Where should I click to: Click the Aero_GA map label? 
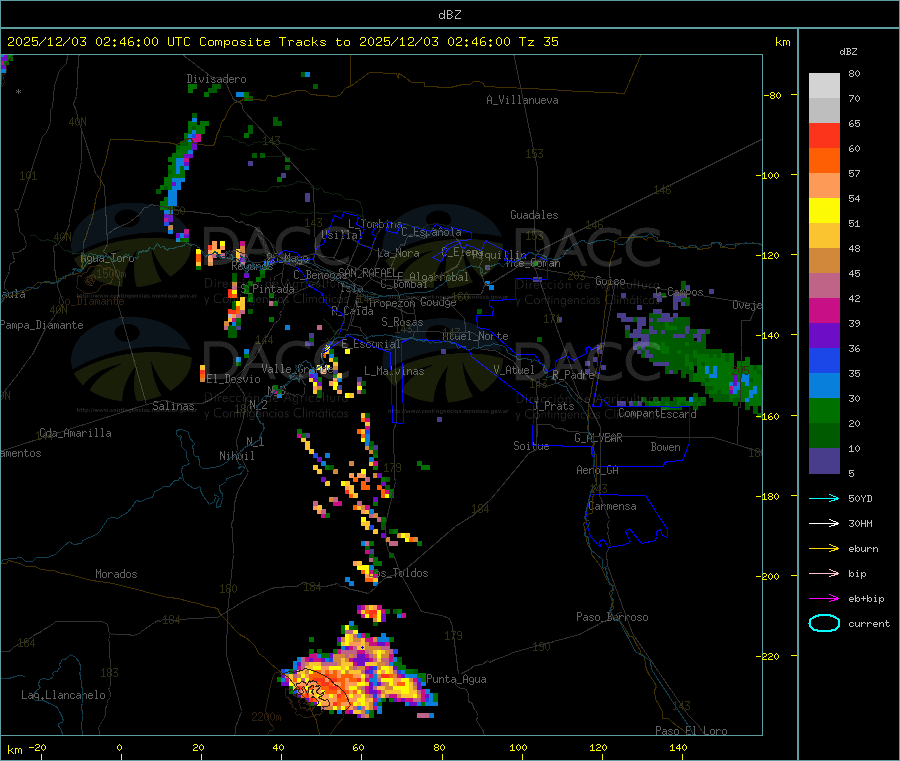click(x=598, y=470)
